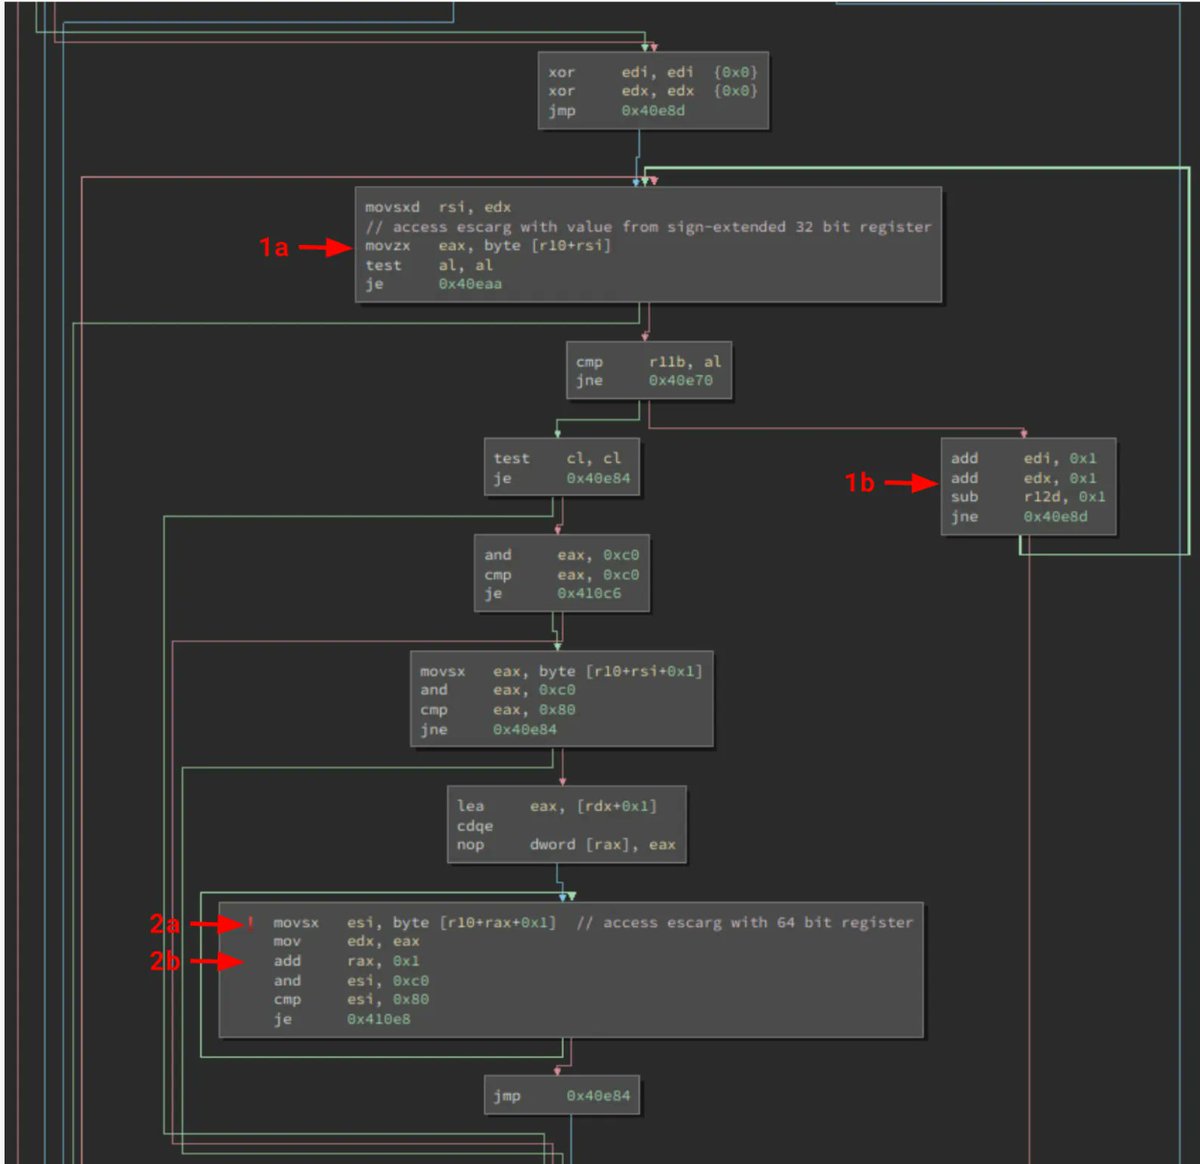Follow the 'jne 0x40e70' branch target

pyautogui.click(x=644, y=381)
